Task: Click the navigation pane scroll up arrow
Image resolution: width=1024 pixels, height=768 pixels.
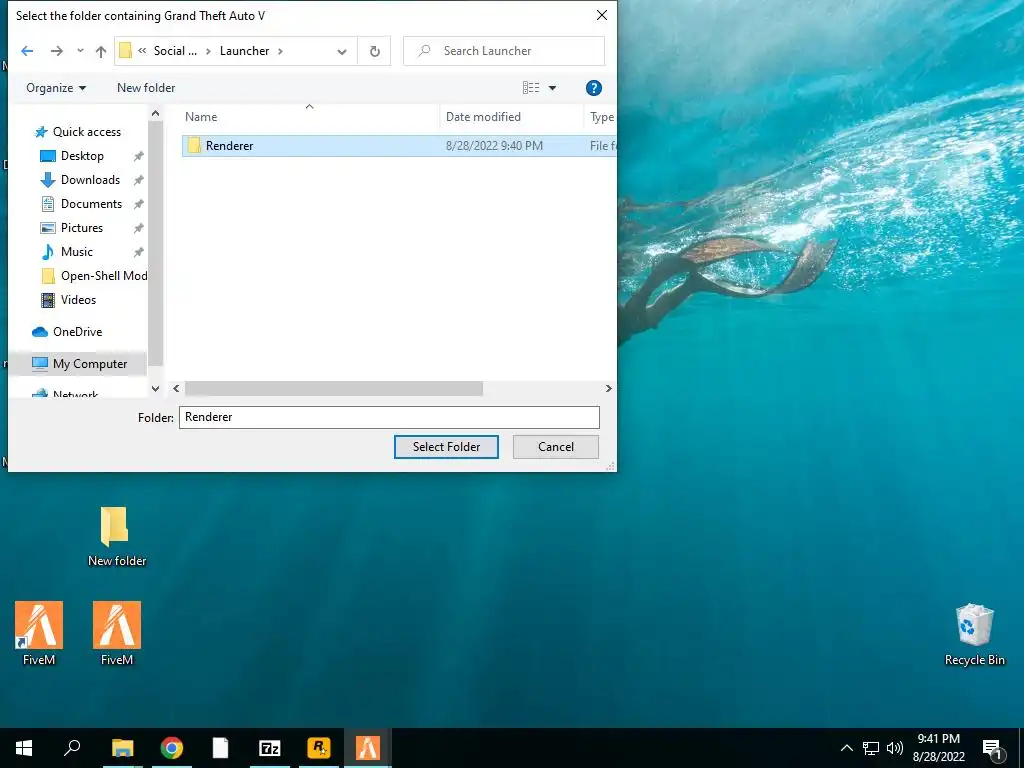Action: [x=155, y=114]
